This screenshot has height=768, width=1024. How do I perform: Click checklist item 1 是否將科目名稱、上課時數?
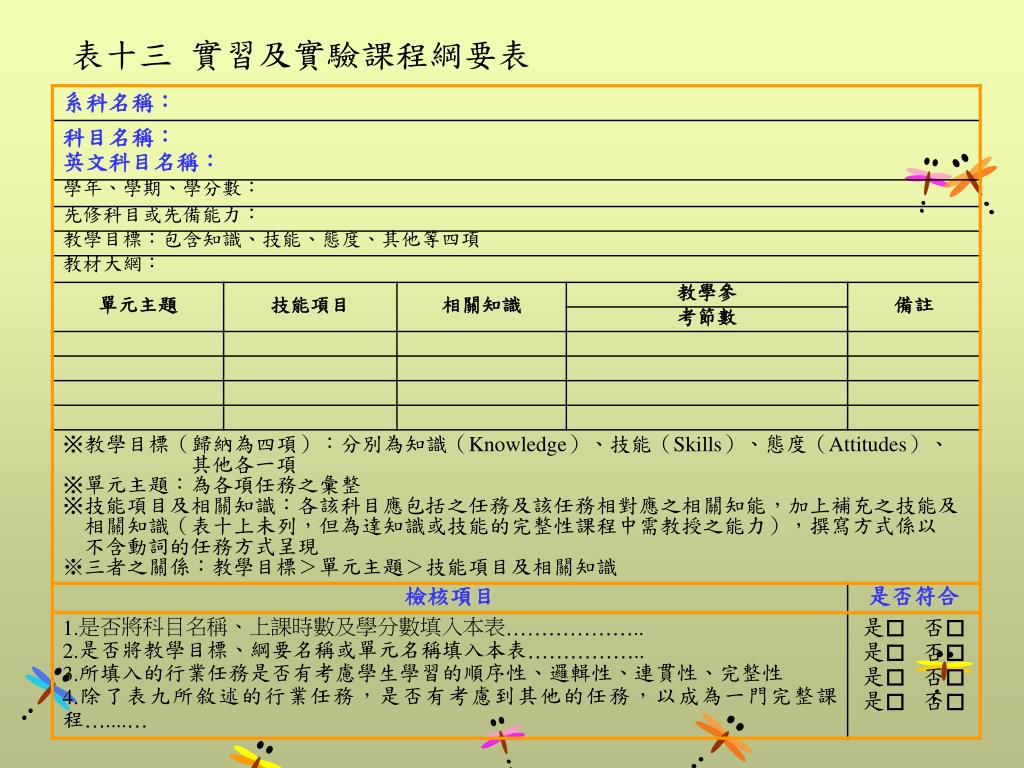click(x=353, y=628)
